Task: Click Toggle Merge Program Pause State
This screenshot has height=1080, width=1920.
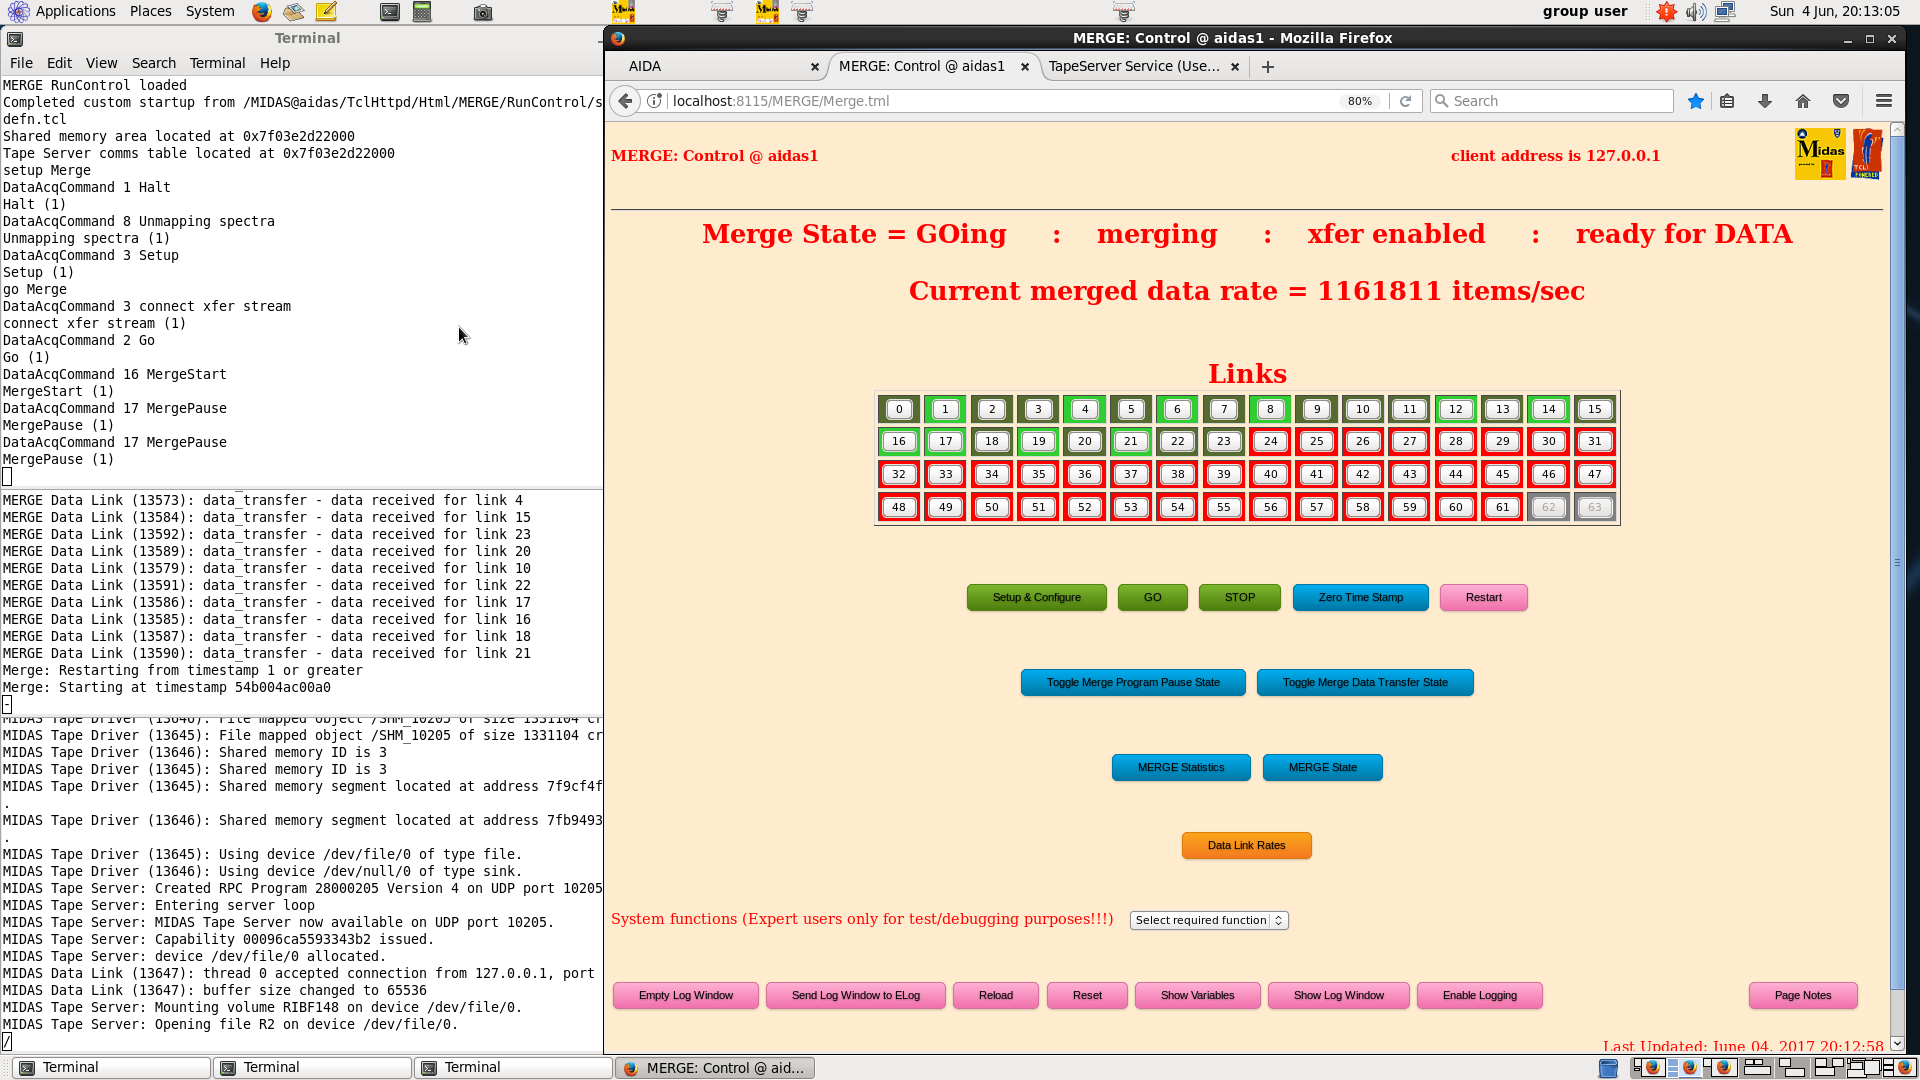Action: 1133,682
